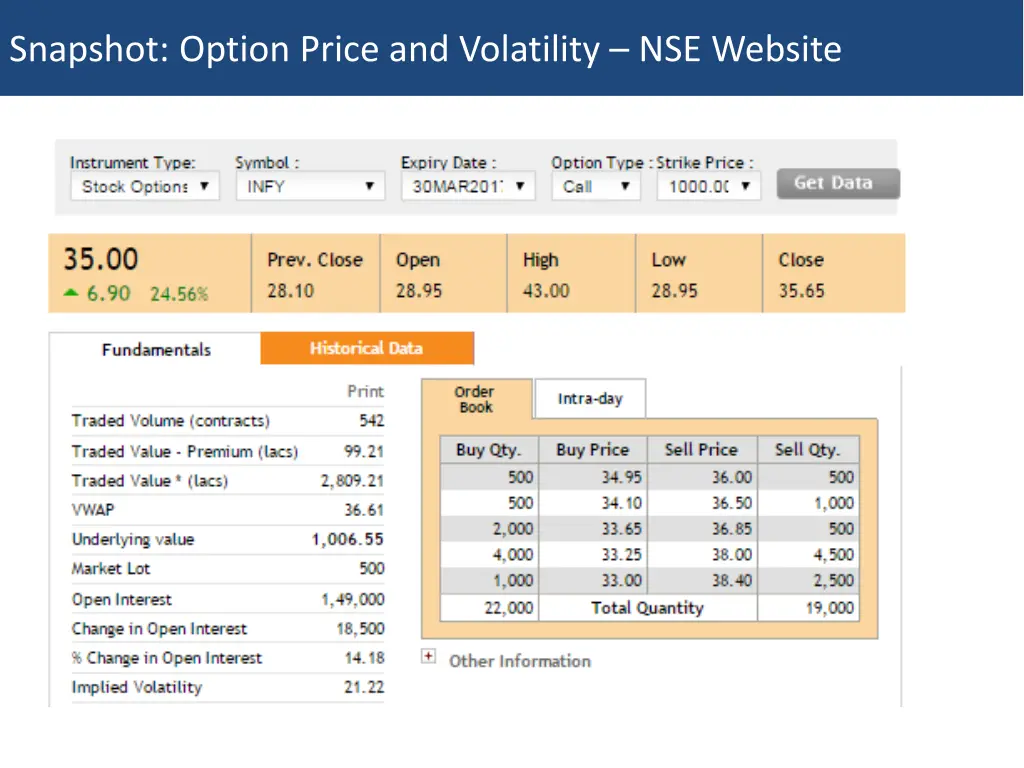Switch to the Fundamentals tab
The width and height of the screenshot is (1024, 768).
156,350
